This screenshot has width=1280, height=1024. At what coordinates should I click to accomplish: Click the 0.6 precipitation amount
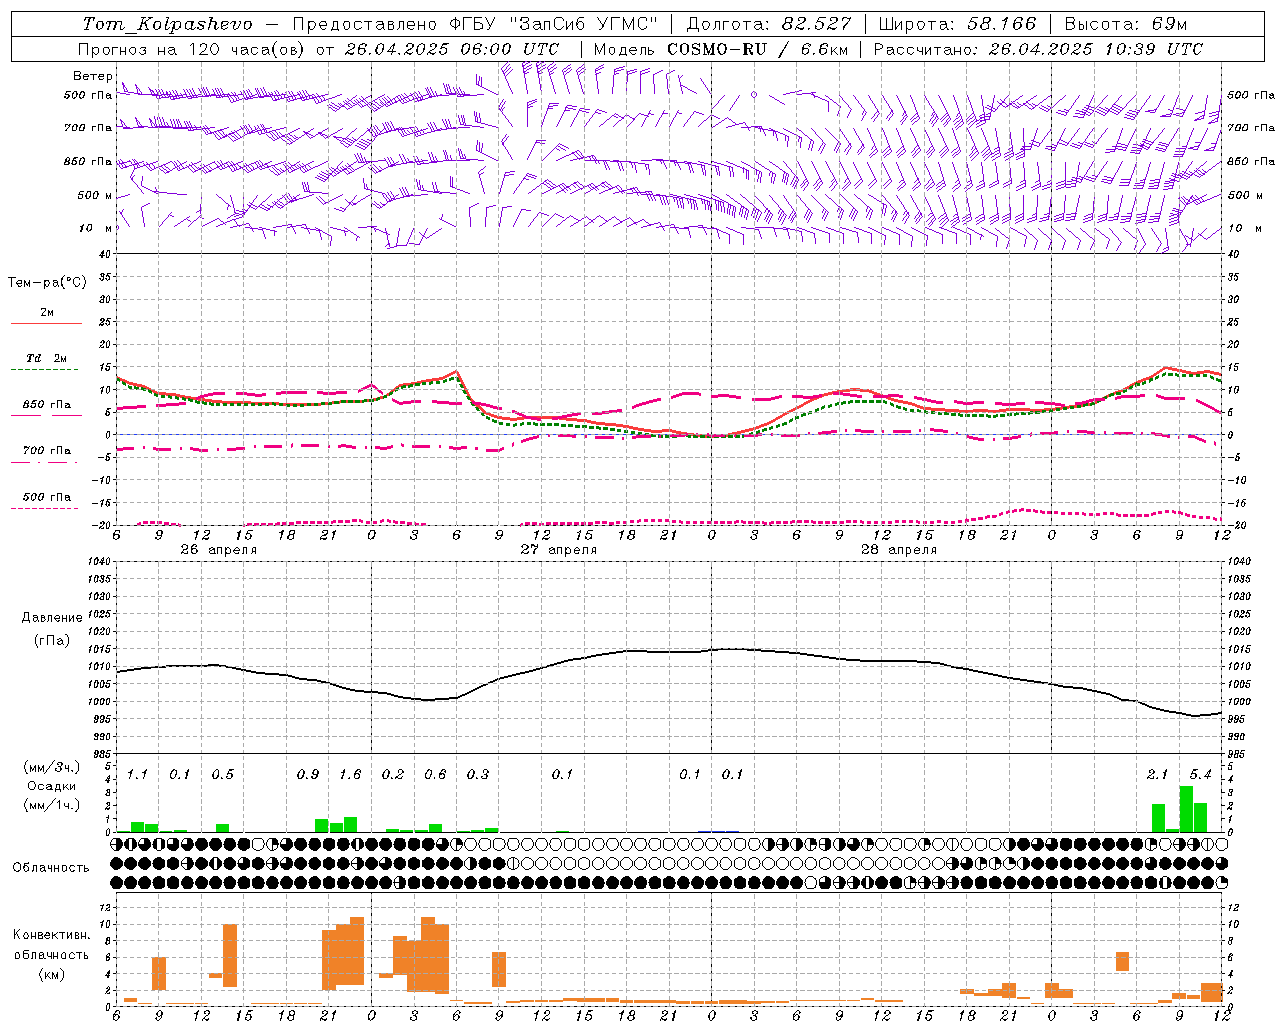435,775
